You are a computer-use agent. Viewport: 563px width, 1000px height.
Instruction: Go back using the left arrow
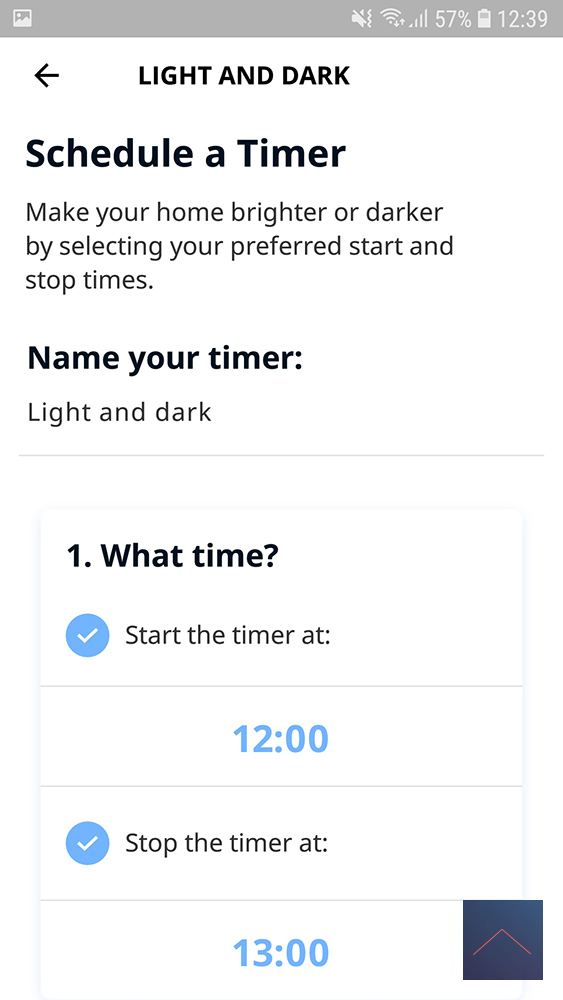(x=47, y=76)
